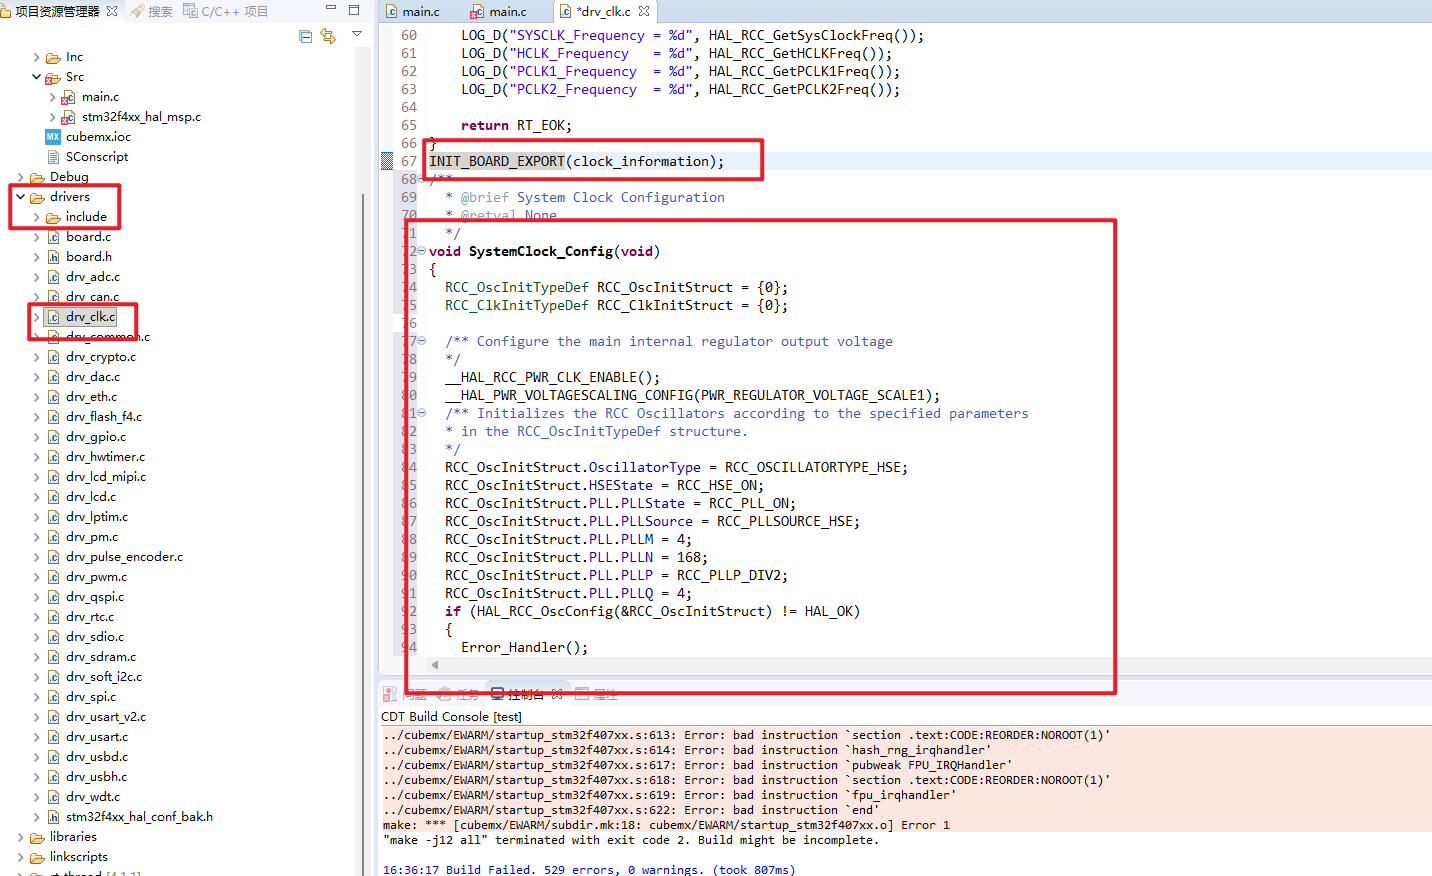
Task: Select drv_clk.c in tree
Action: [x=91, y=317]
